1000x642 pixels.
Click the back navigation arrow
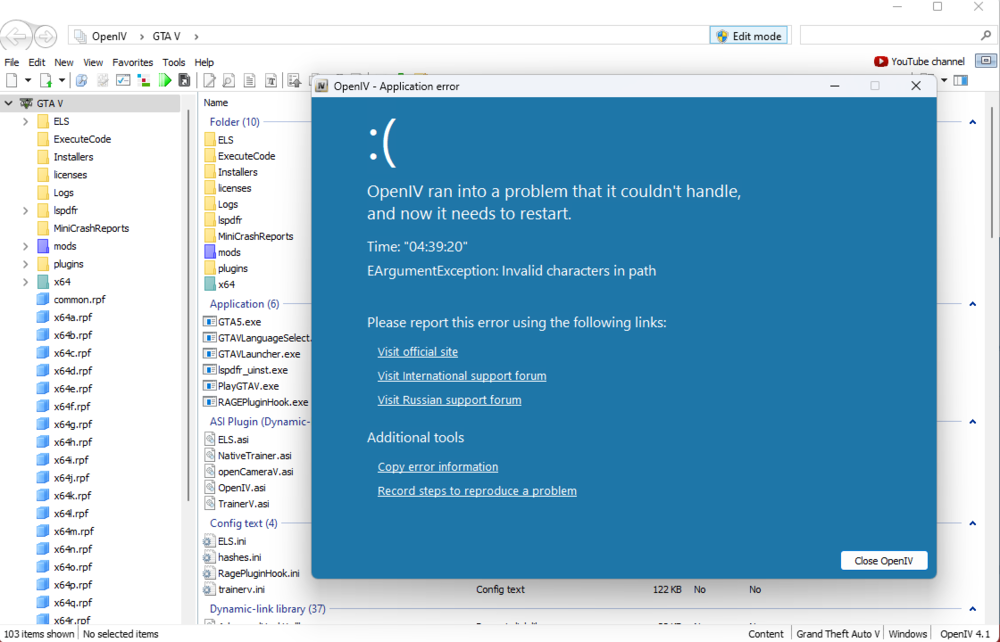click(x=17, y=36)
